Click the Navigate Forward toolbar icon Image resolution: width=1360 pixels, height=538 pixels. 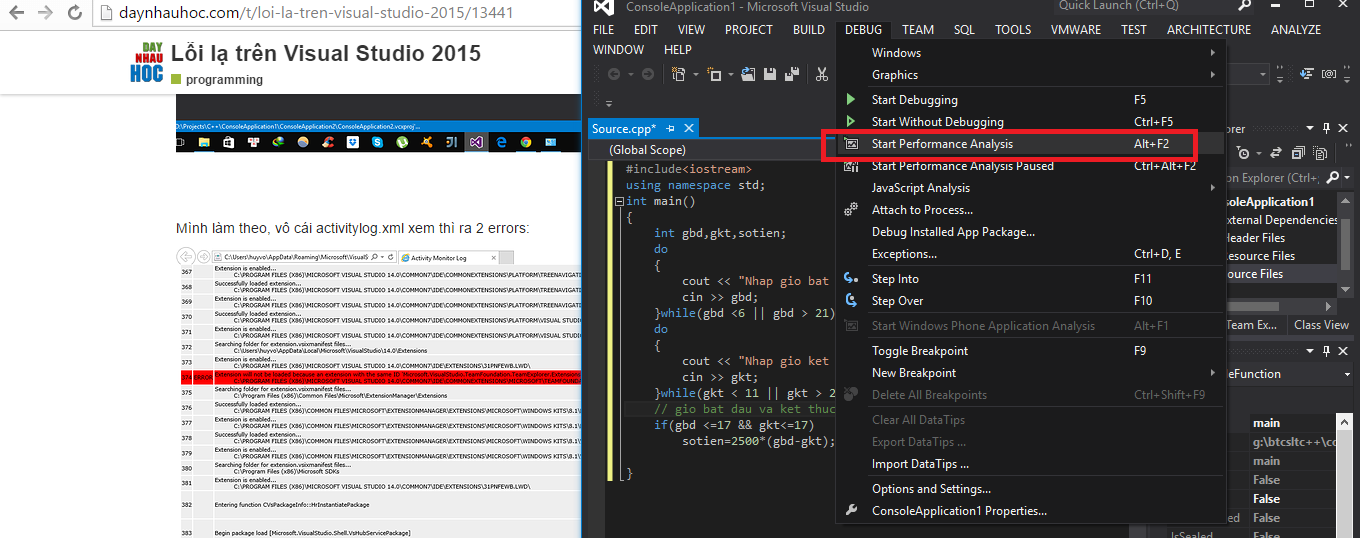point(647,74)
